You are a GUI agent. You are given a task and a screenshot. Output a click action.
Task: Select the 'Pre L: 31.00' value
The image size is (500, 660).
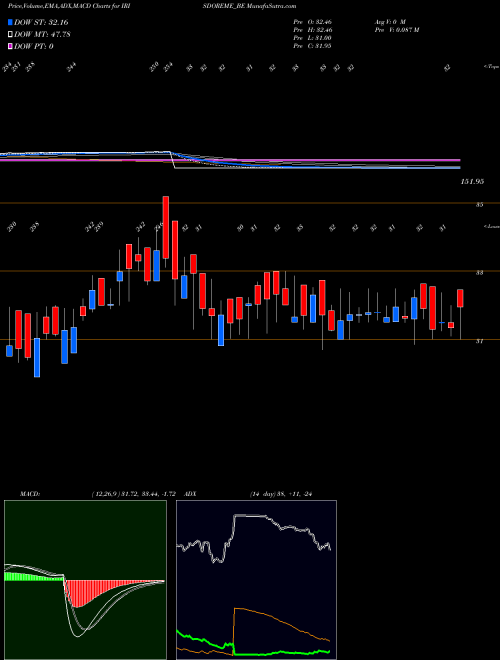click(313, 38)
